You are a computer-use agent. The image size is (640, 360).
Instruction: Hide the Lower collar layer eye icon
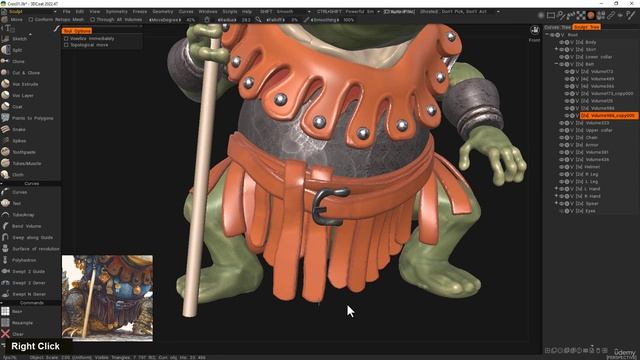[x=562, y=57]
